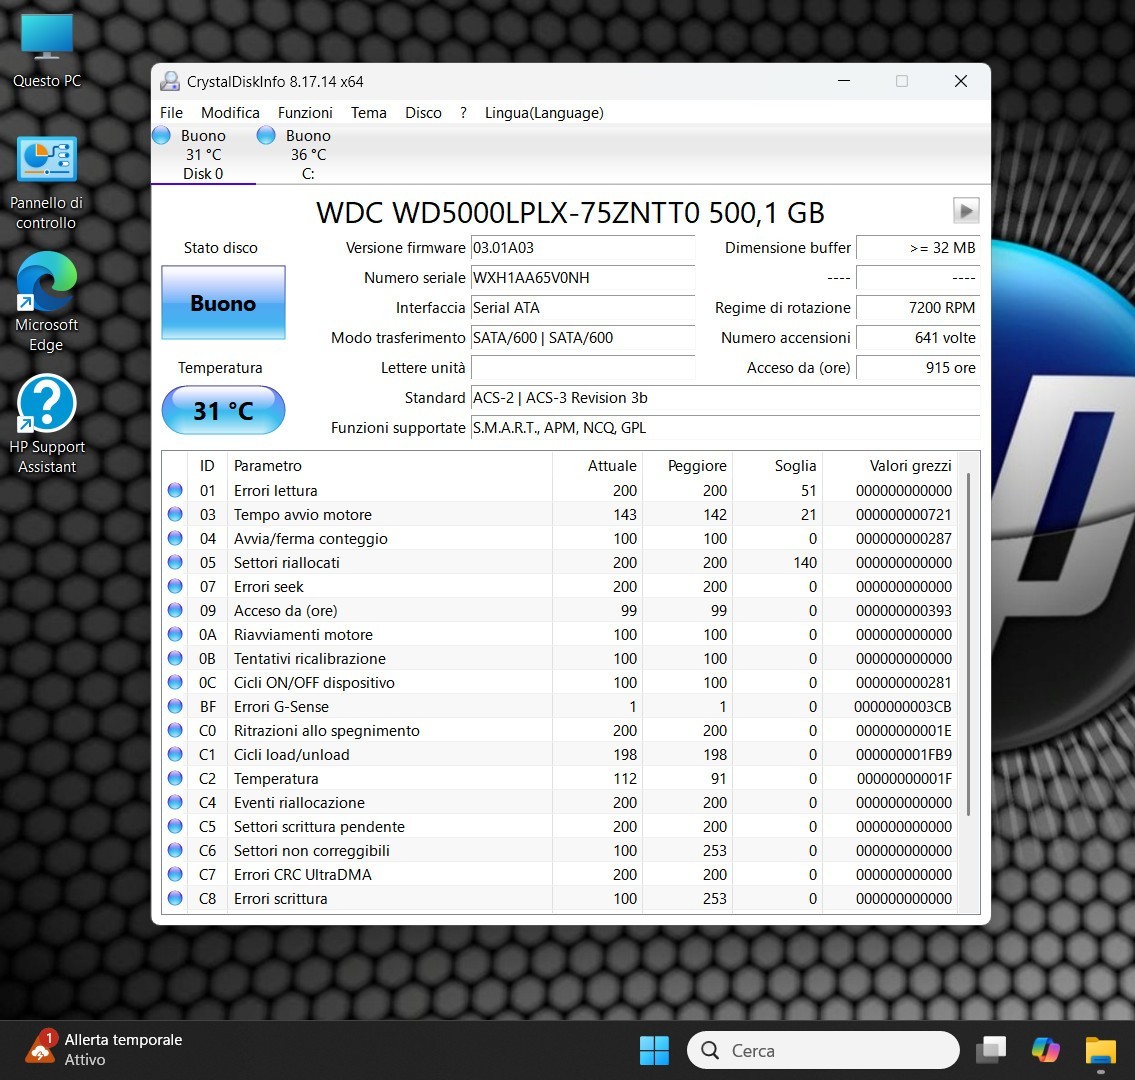Click status dot for Tempo avvio motore
The height and width of the screenshot is (1080, 1135).
click(175, 514)
